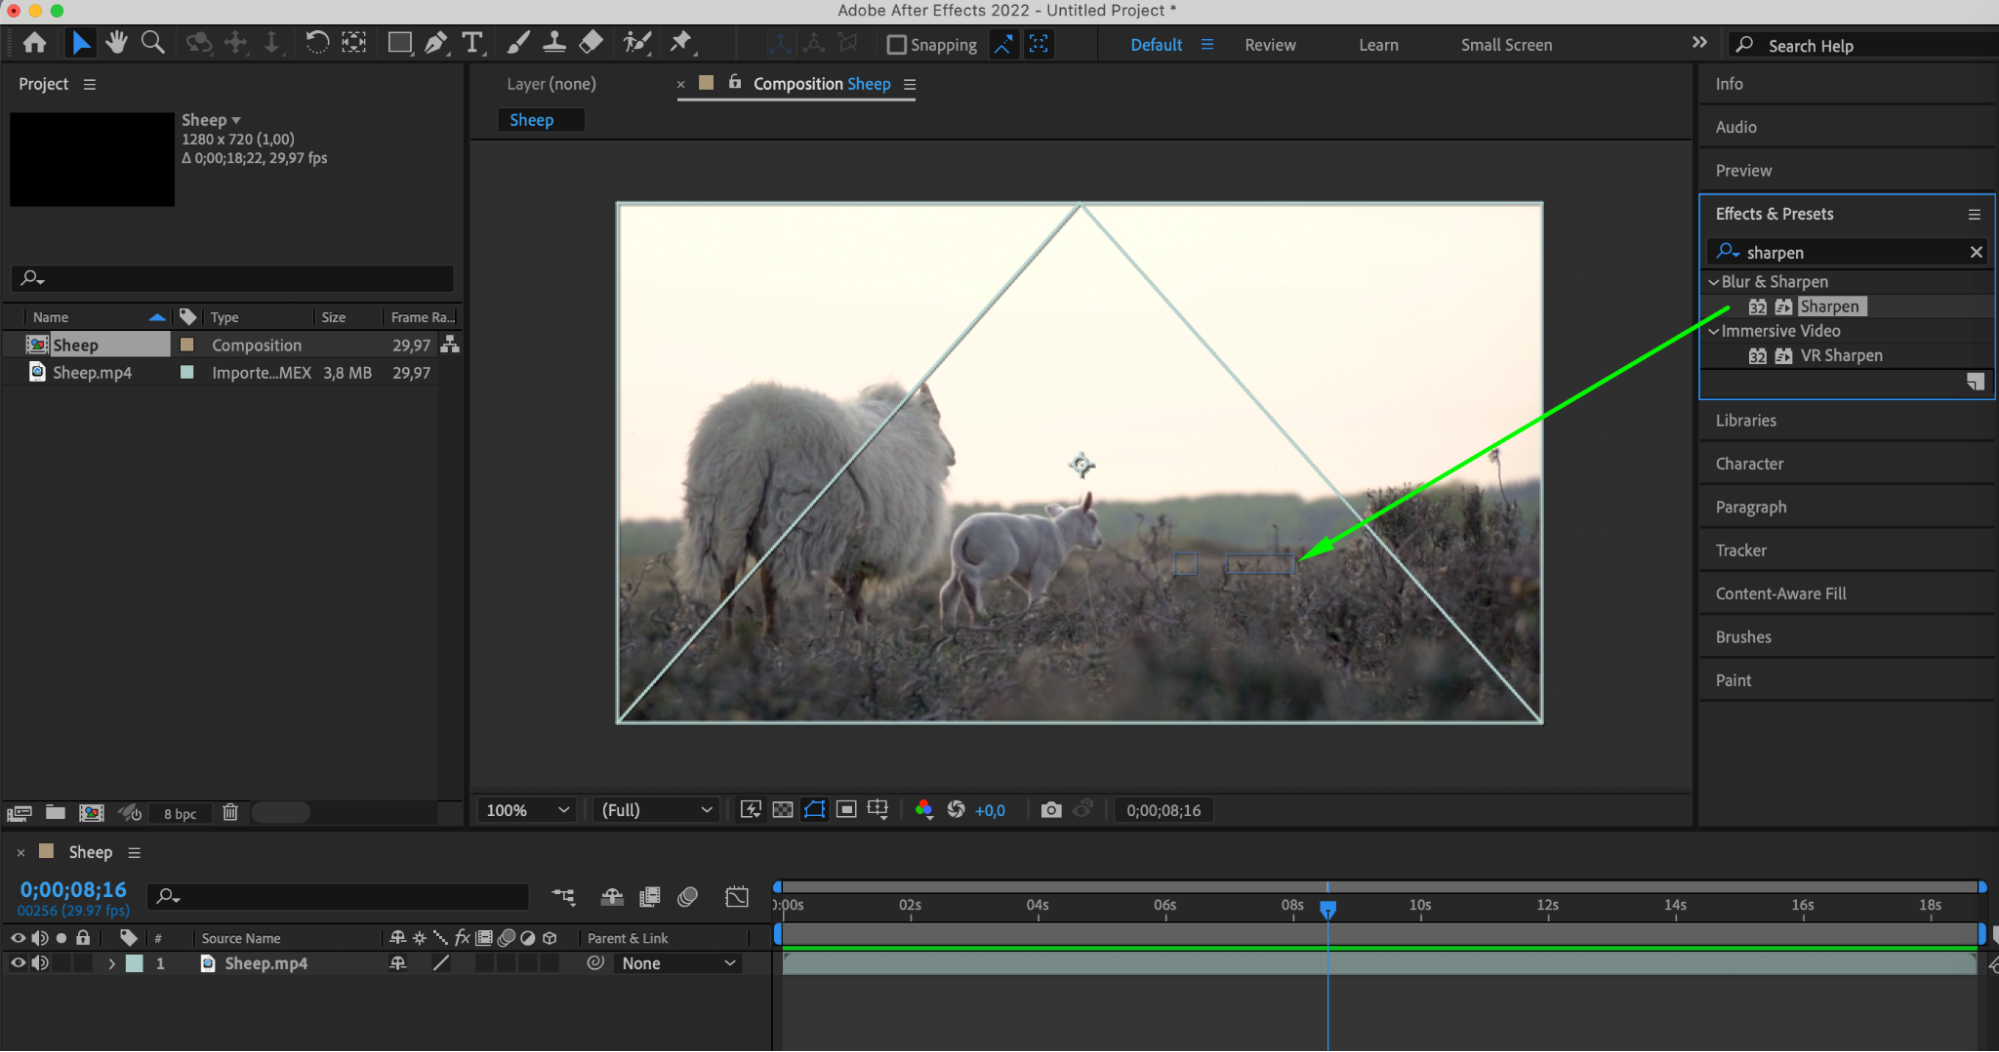Delete selected item with trash icon
The height and width of the screenshot is (1052, 1999).
pyautogui.click(x=230, y=813)
